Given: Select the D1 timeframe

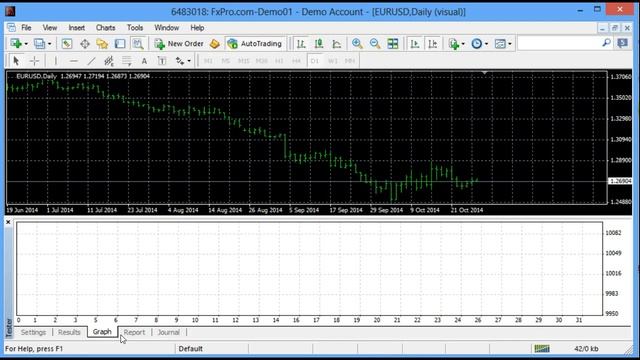Looking at the screenshot, I should [314, 61].
